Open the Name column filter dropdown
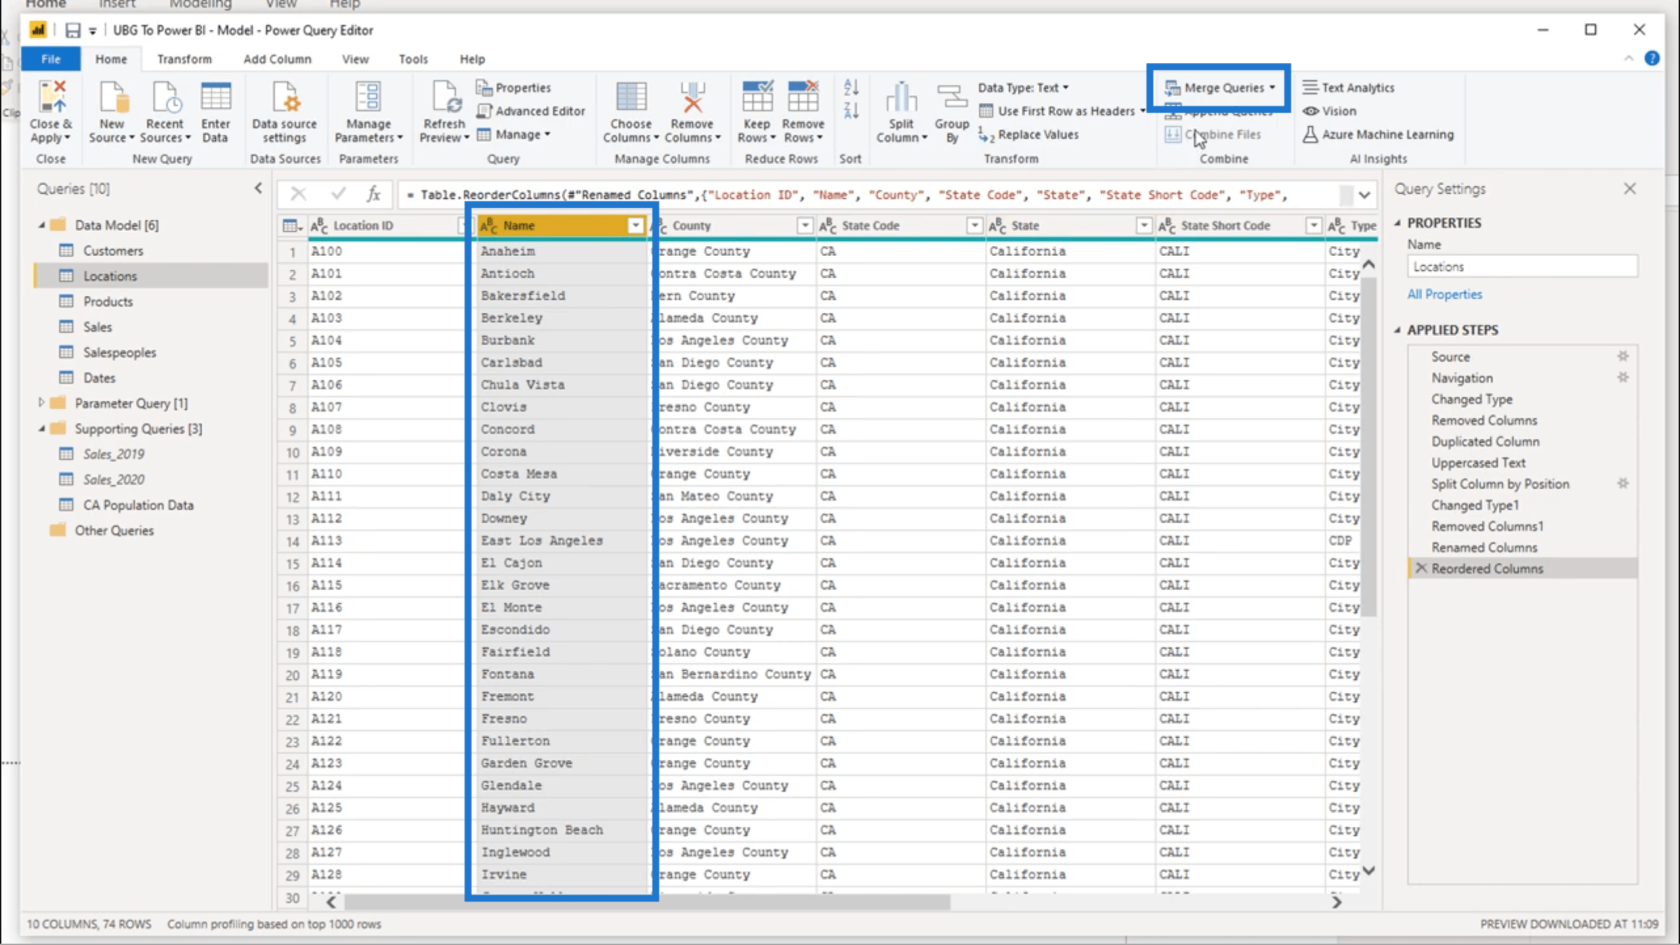Image resolution: width=1680 pixels, height=945 pixels. click(635, 226)
